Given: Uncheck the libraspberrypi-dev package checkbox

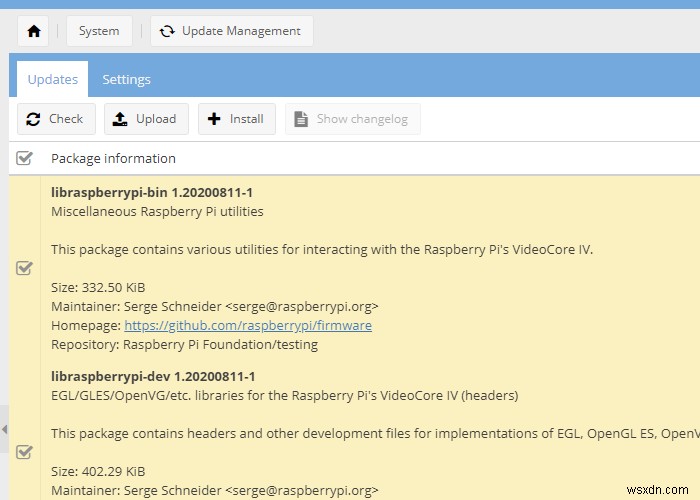Looking at the screenshot, I should coord(24,452).
